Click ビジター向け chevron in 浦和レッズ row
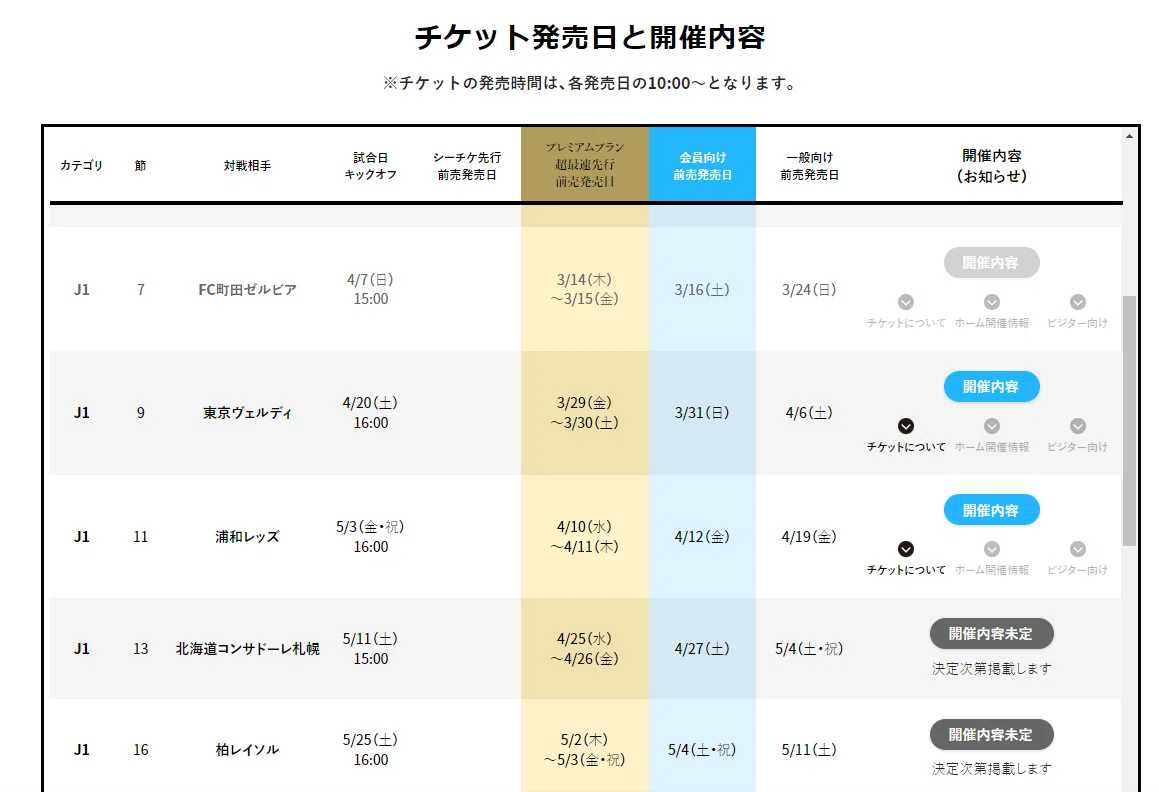Screen dimensions: 1159x792 (x=1078, y=549)
